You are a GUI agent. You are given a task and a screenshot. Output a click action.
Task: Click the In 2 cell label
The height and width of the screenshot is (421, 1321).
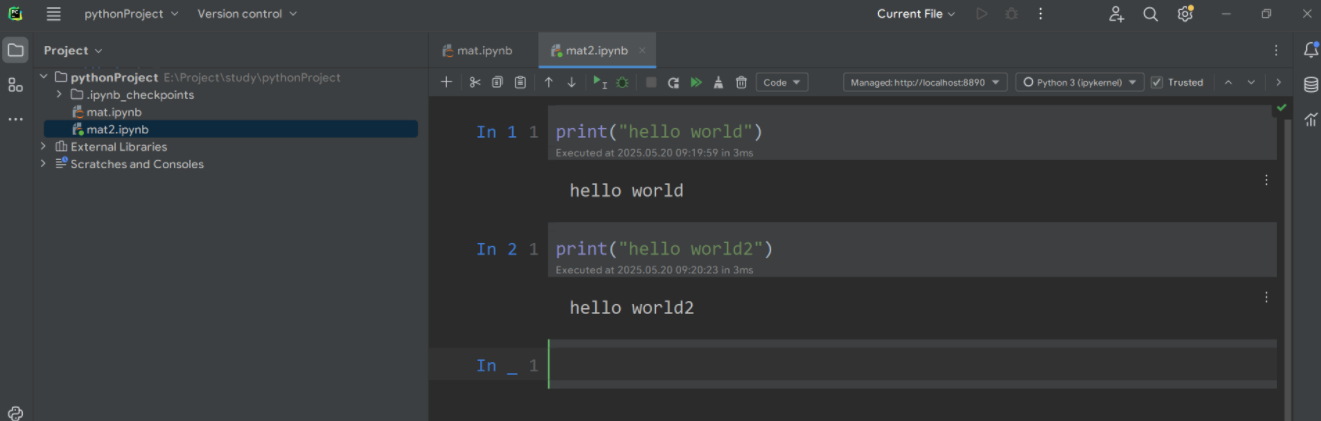[x=496, y=249]
